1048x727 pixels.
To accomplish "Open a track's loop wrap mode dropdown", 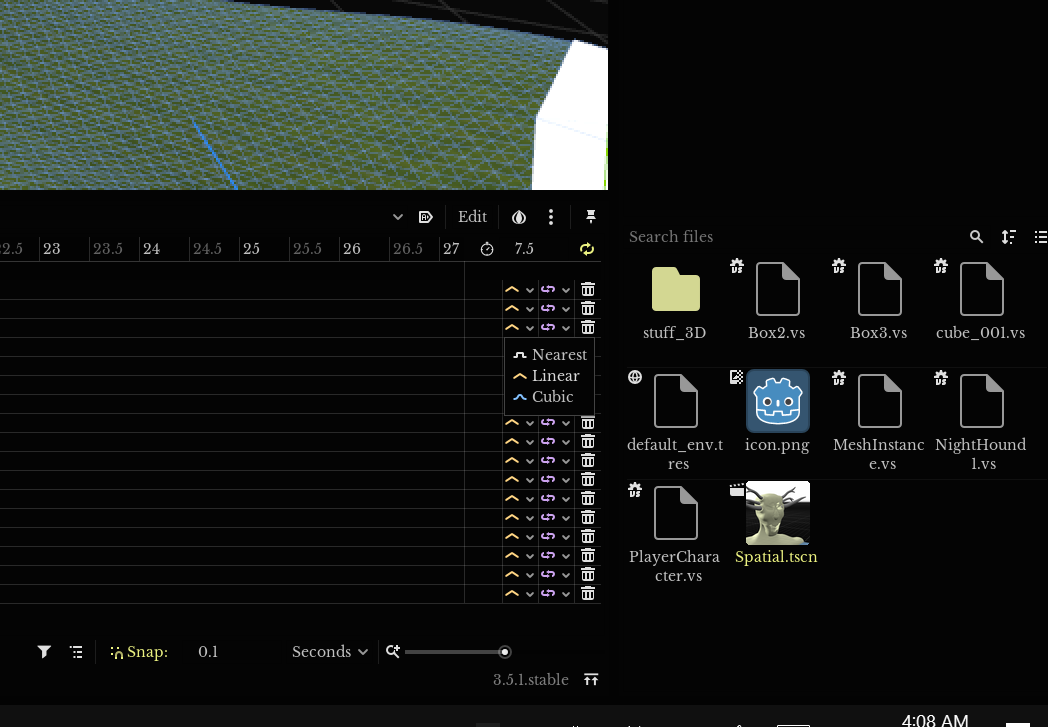I will [x=566, y=290].
